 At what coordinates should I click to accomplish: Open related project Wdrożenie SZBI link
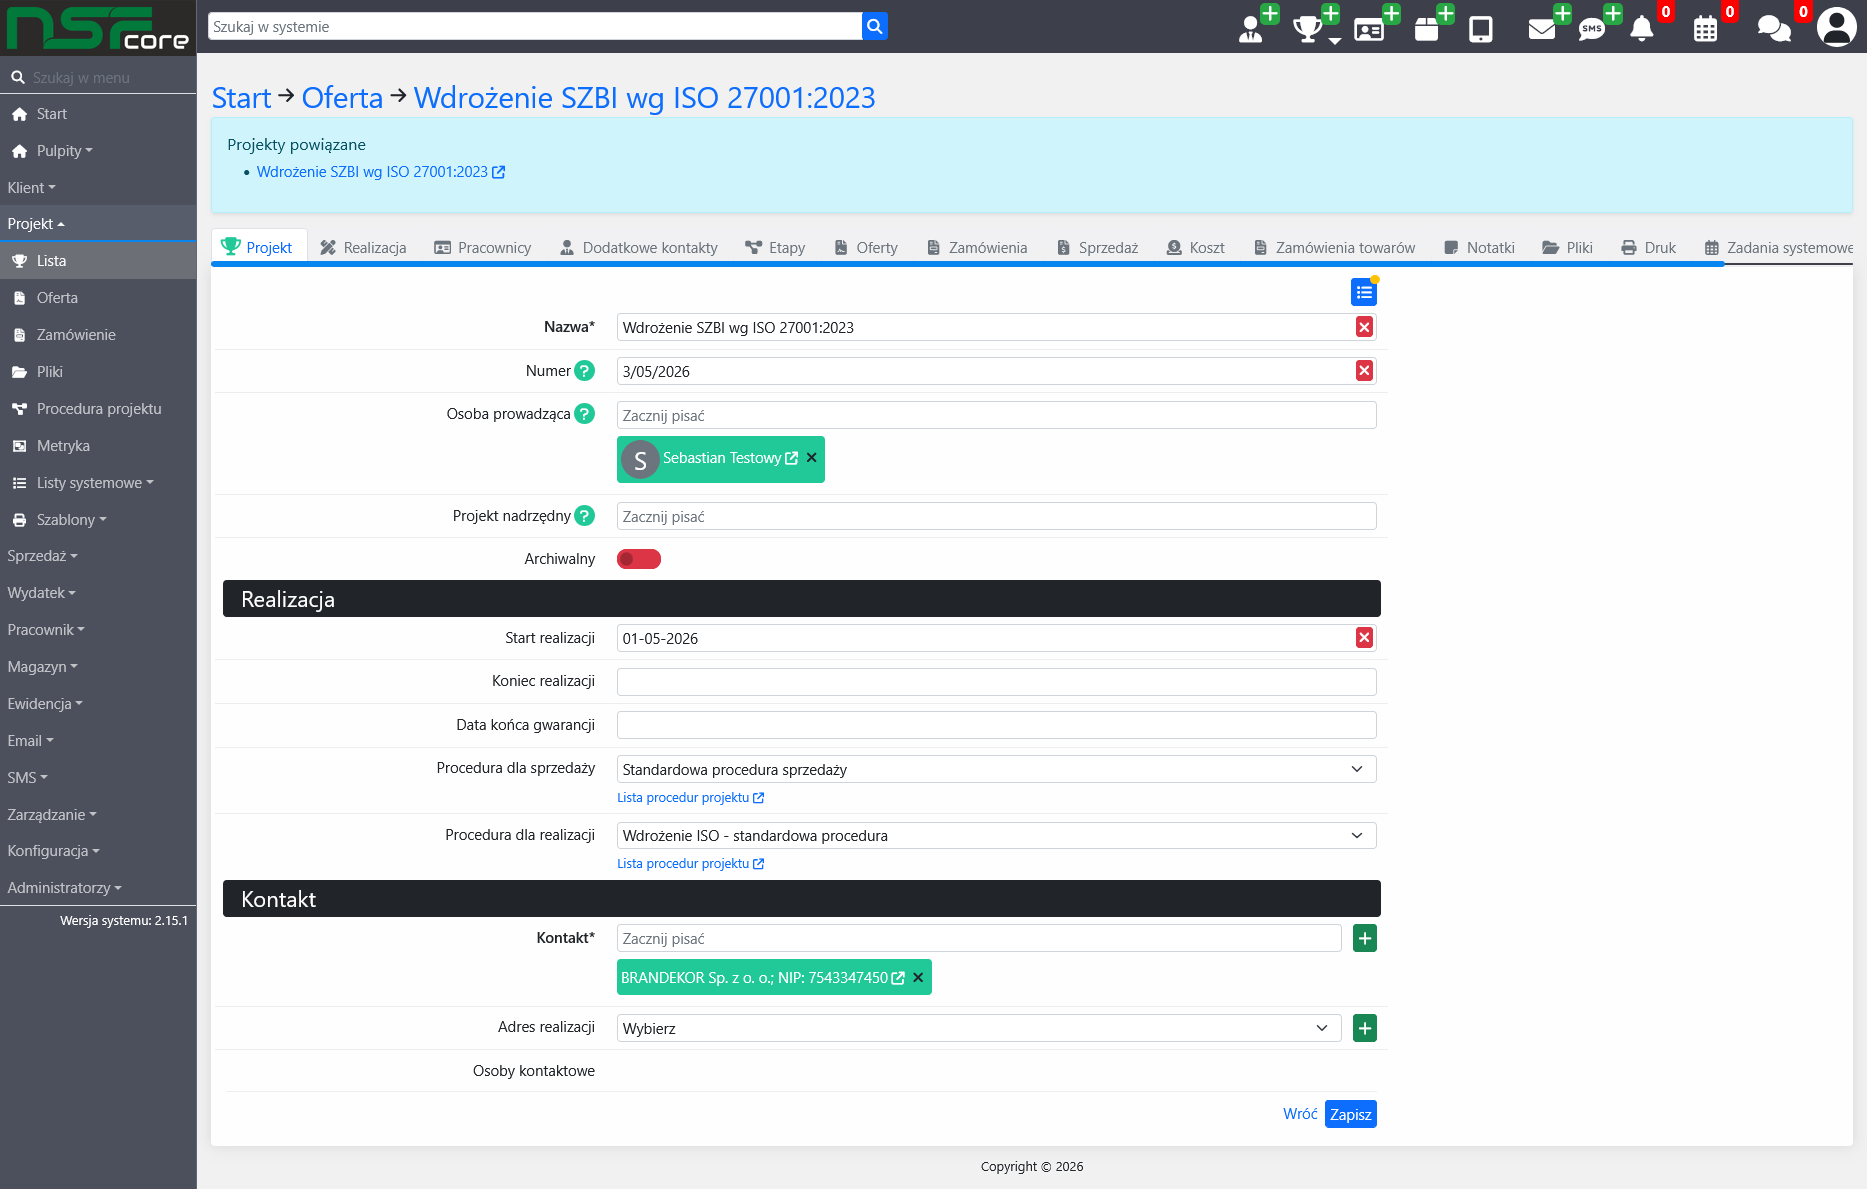pos(381,172)
